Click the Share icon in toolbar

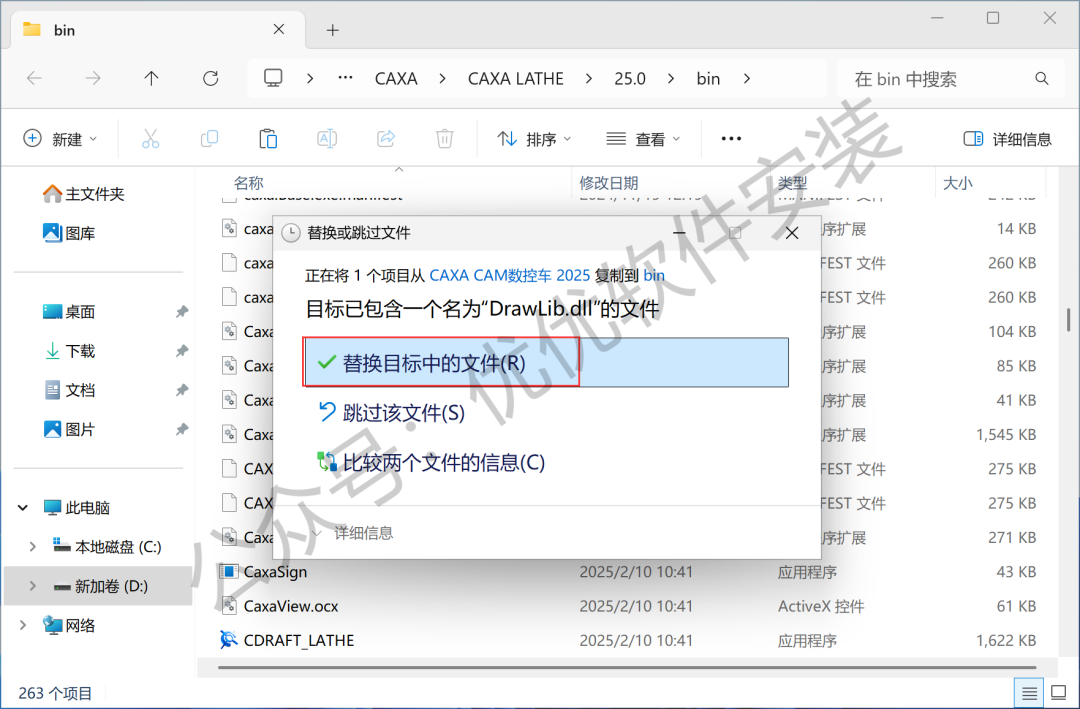(x=386, y=138)
